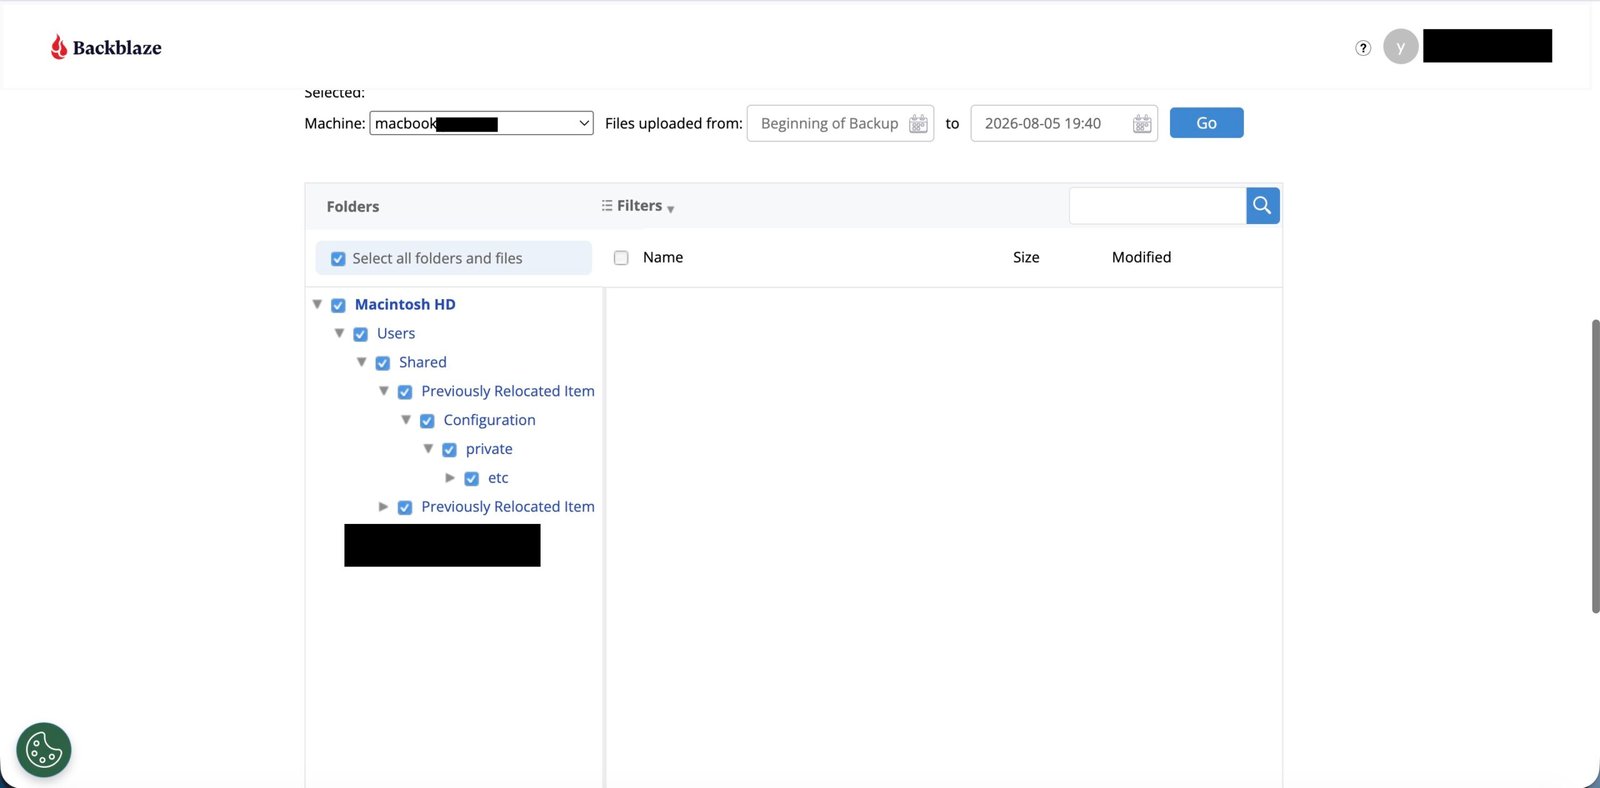Open the user avatar 'y' menu

click(x=1400, y=47)
